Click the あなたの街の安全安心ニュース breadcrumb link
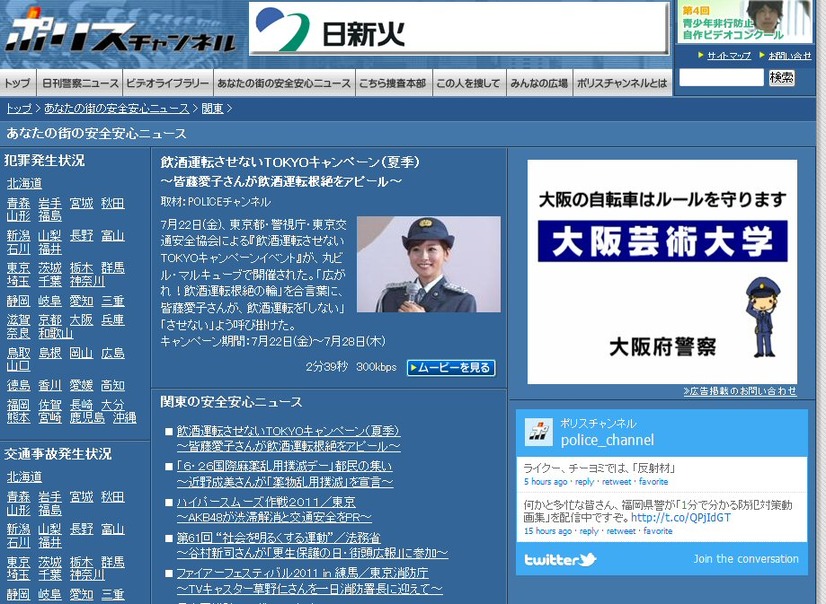826x604 pixels. pyautogui.click(x=116, y=108)
